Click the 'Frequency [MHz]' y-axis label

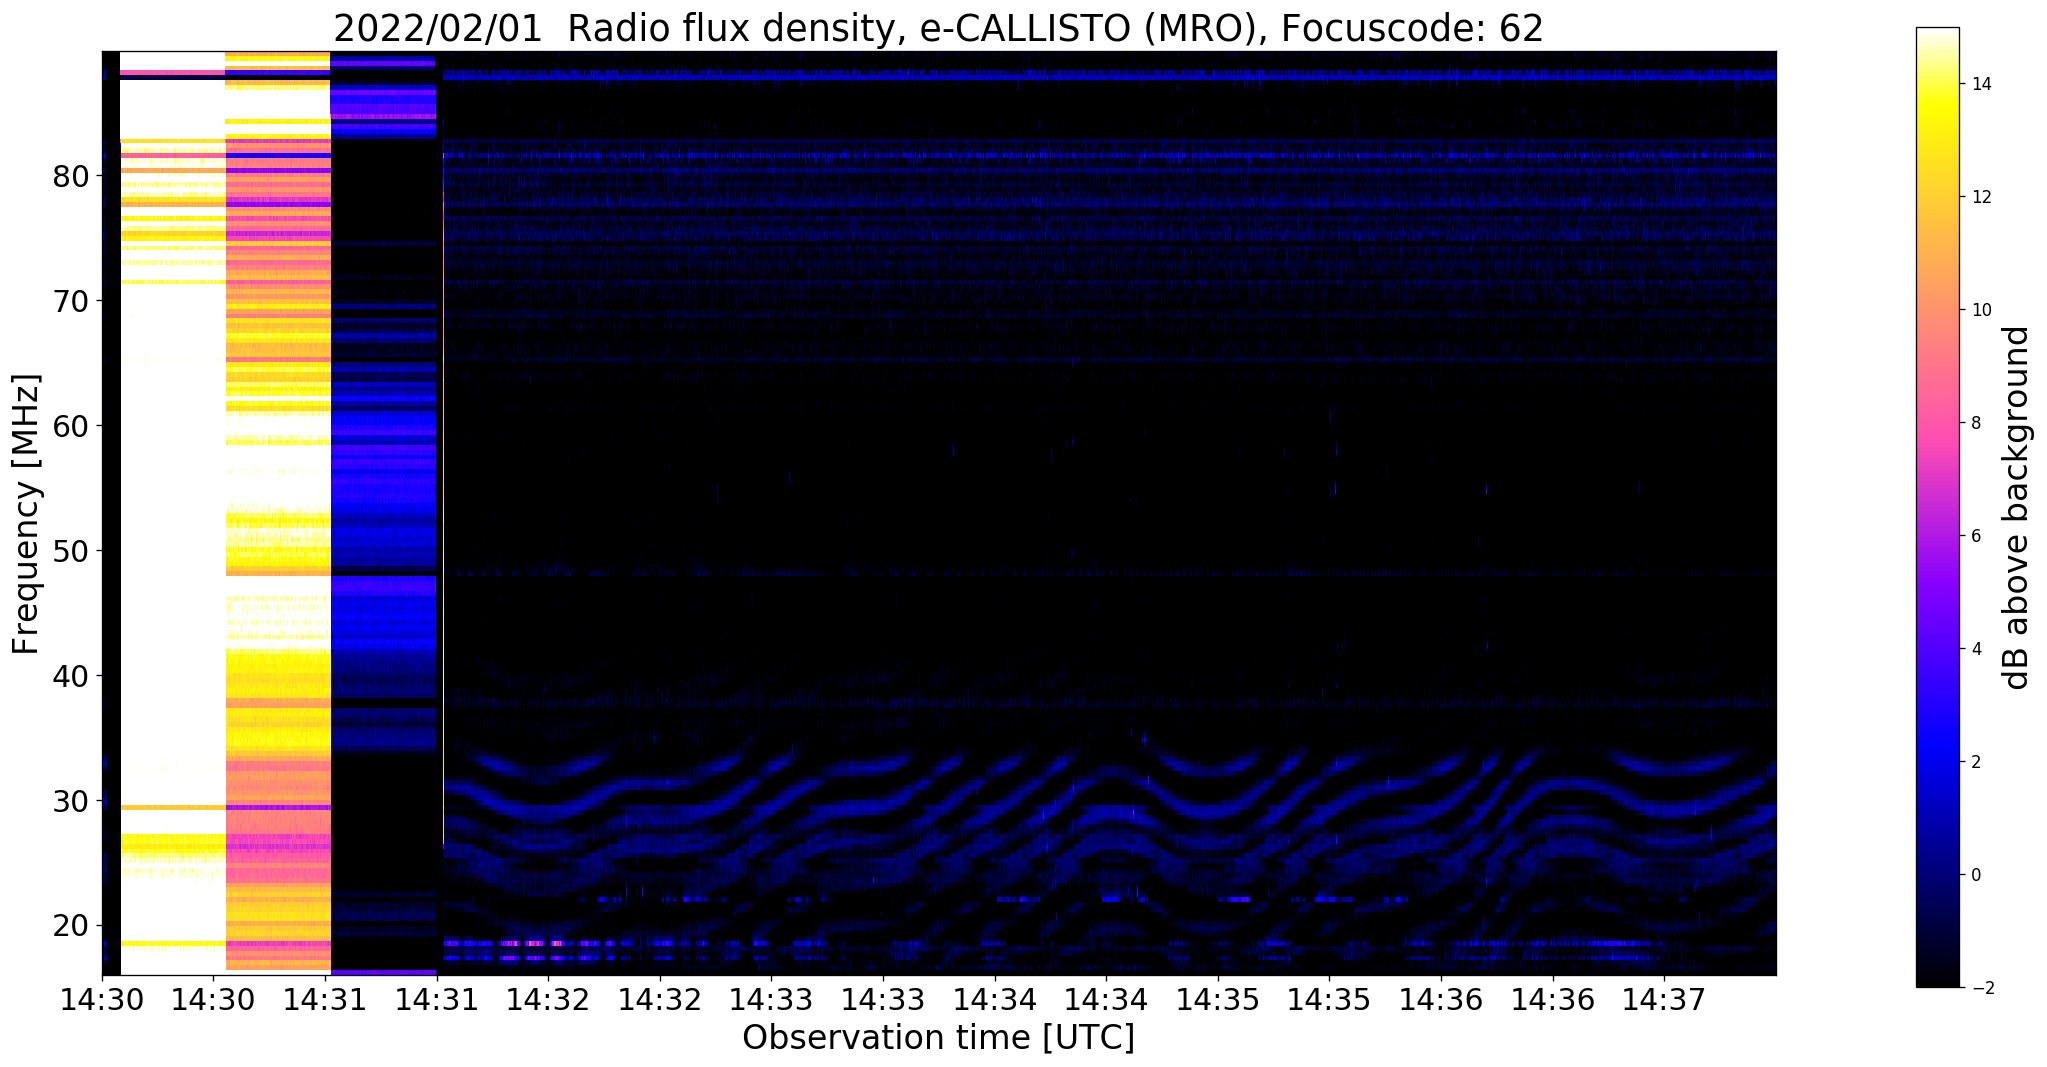(27, 514)
